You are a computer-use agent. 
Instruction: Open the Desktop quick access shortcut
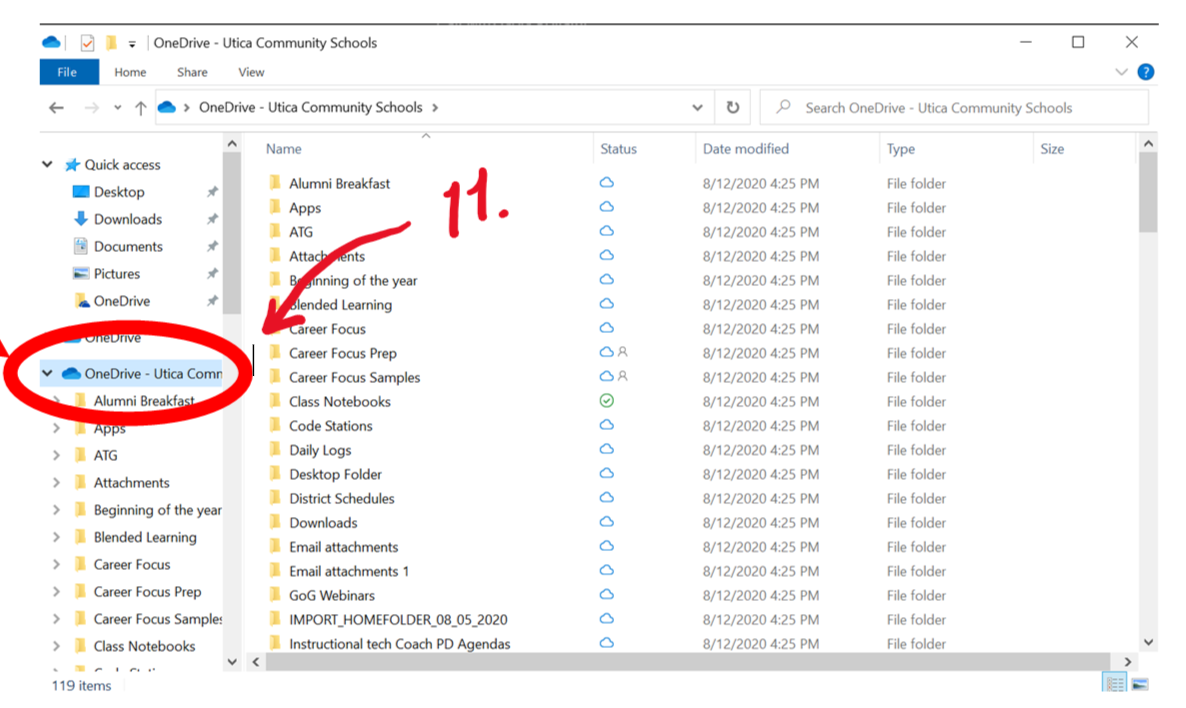click(x=119, y=192)
